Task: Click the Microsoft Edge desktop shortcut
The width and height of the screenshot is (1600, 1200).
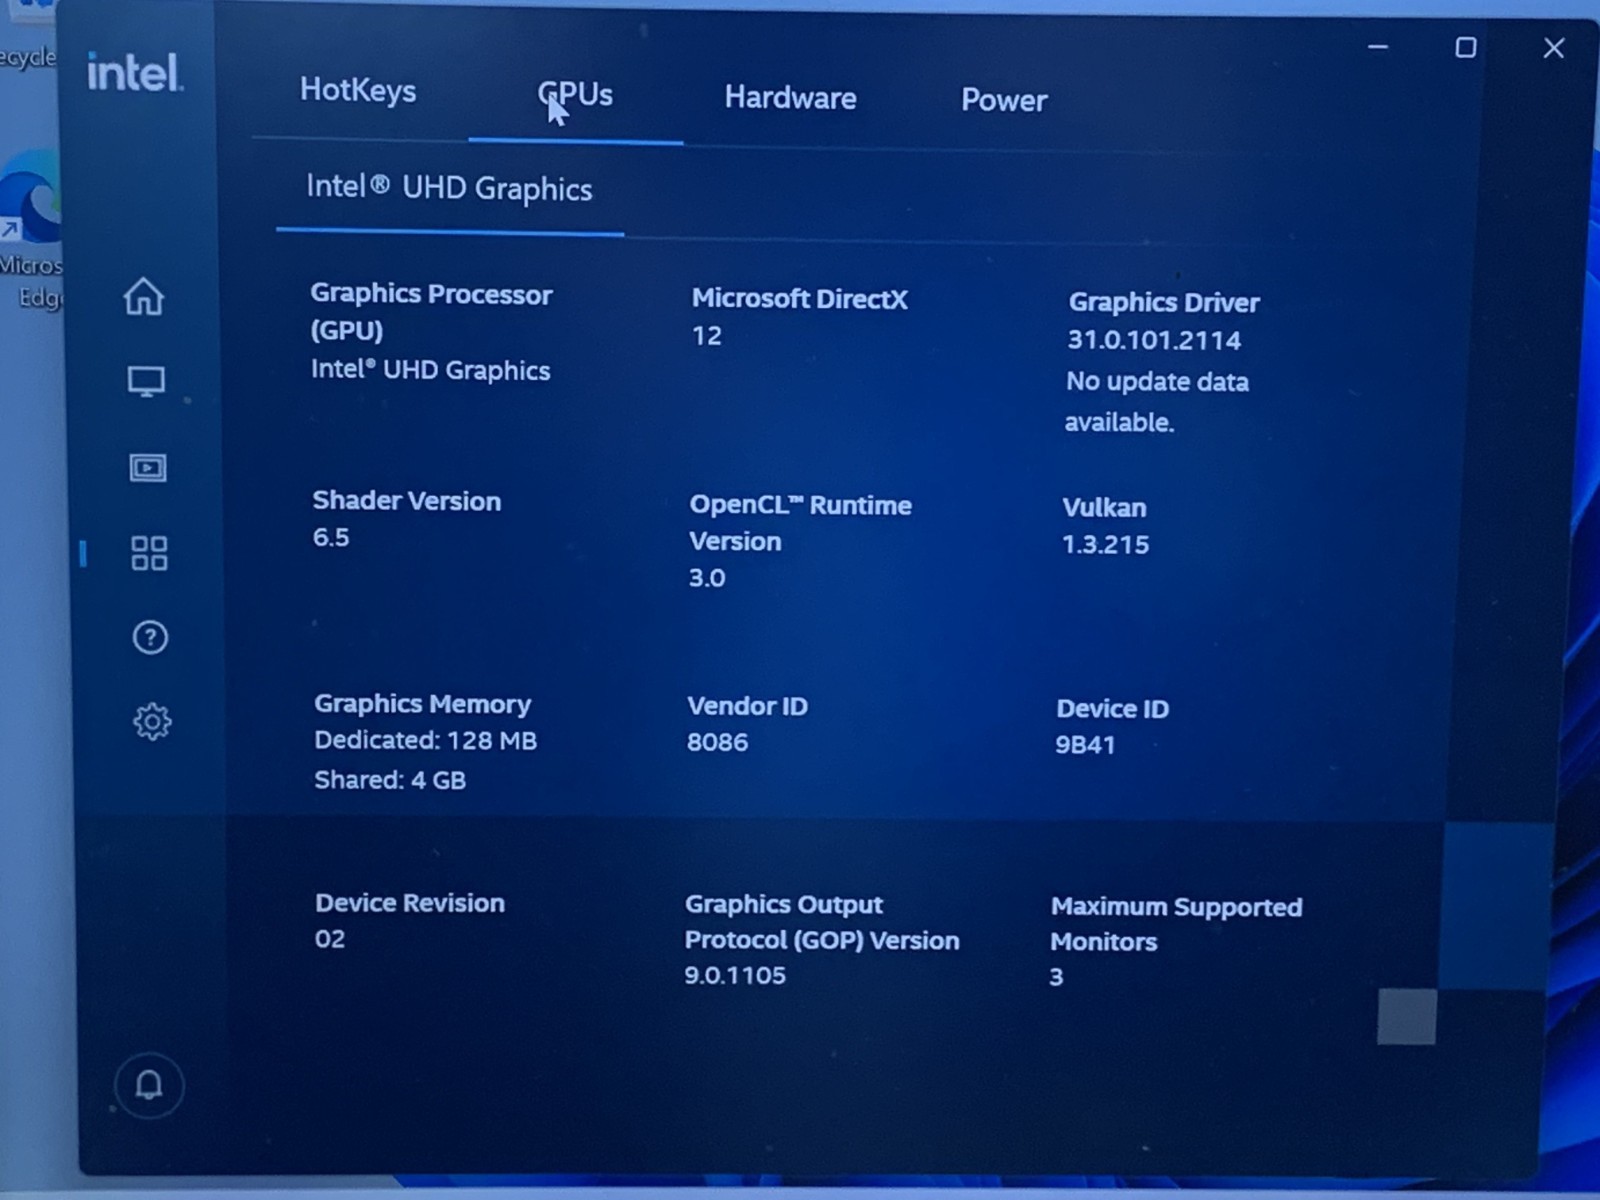Action: coord(30,230)
